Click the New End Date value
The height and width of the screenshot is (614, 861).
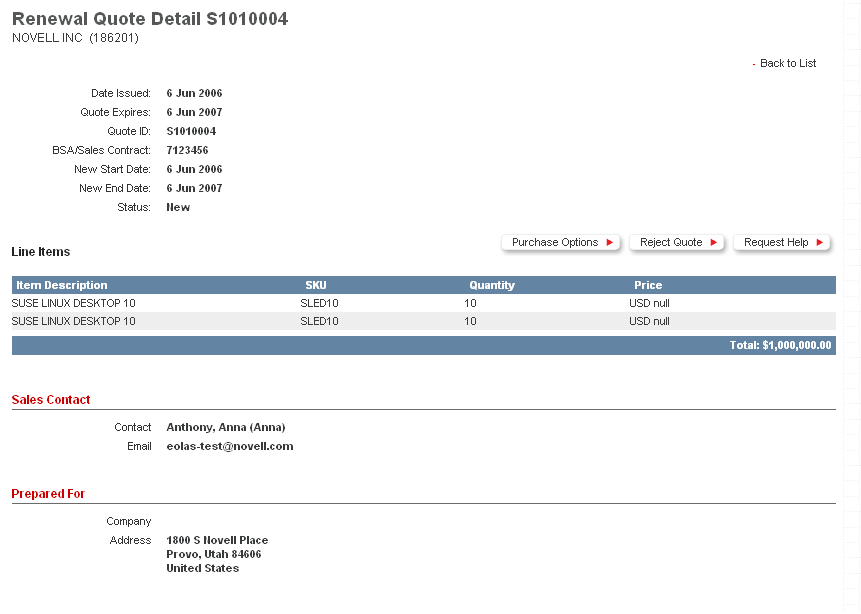pyautogui.click(x=194, y=188)
